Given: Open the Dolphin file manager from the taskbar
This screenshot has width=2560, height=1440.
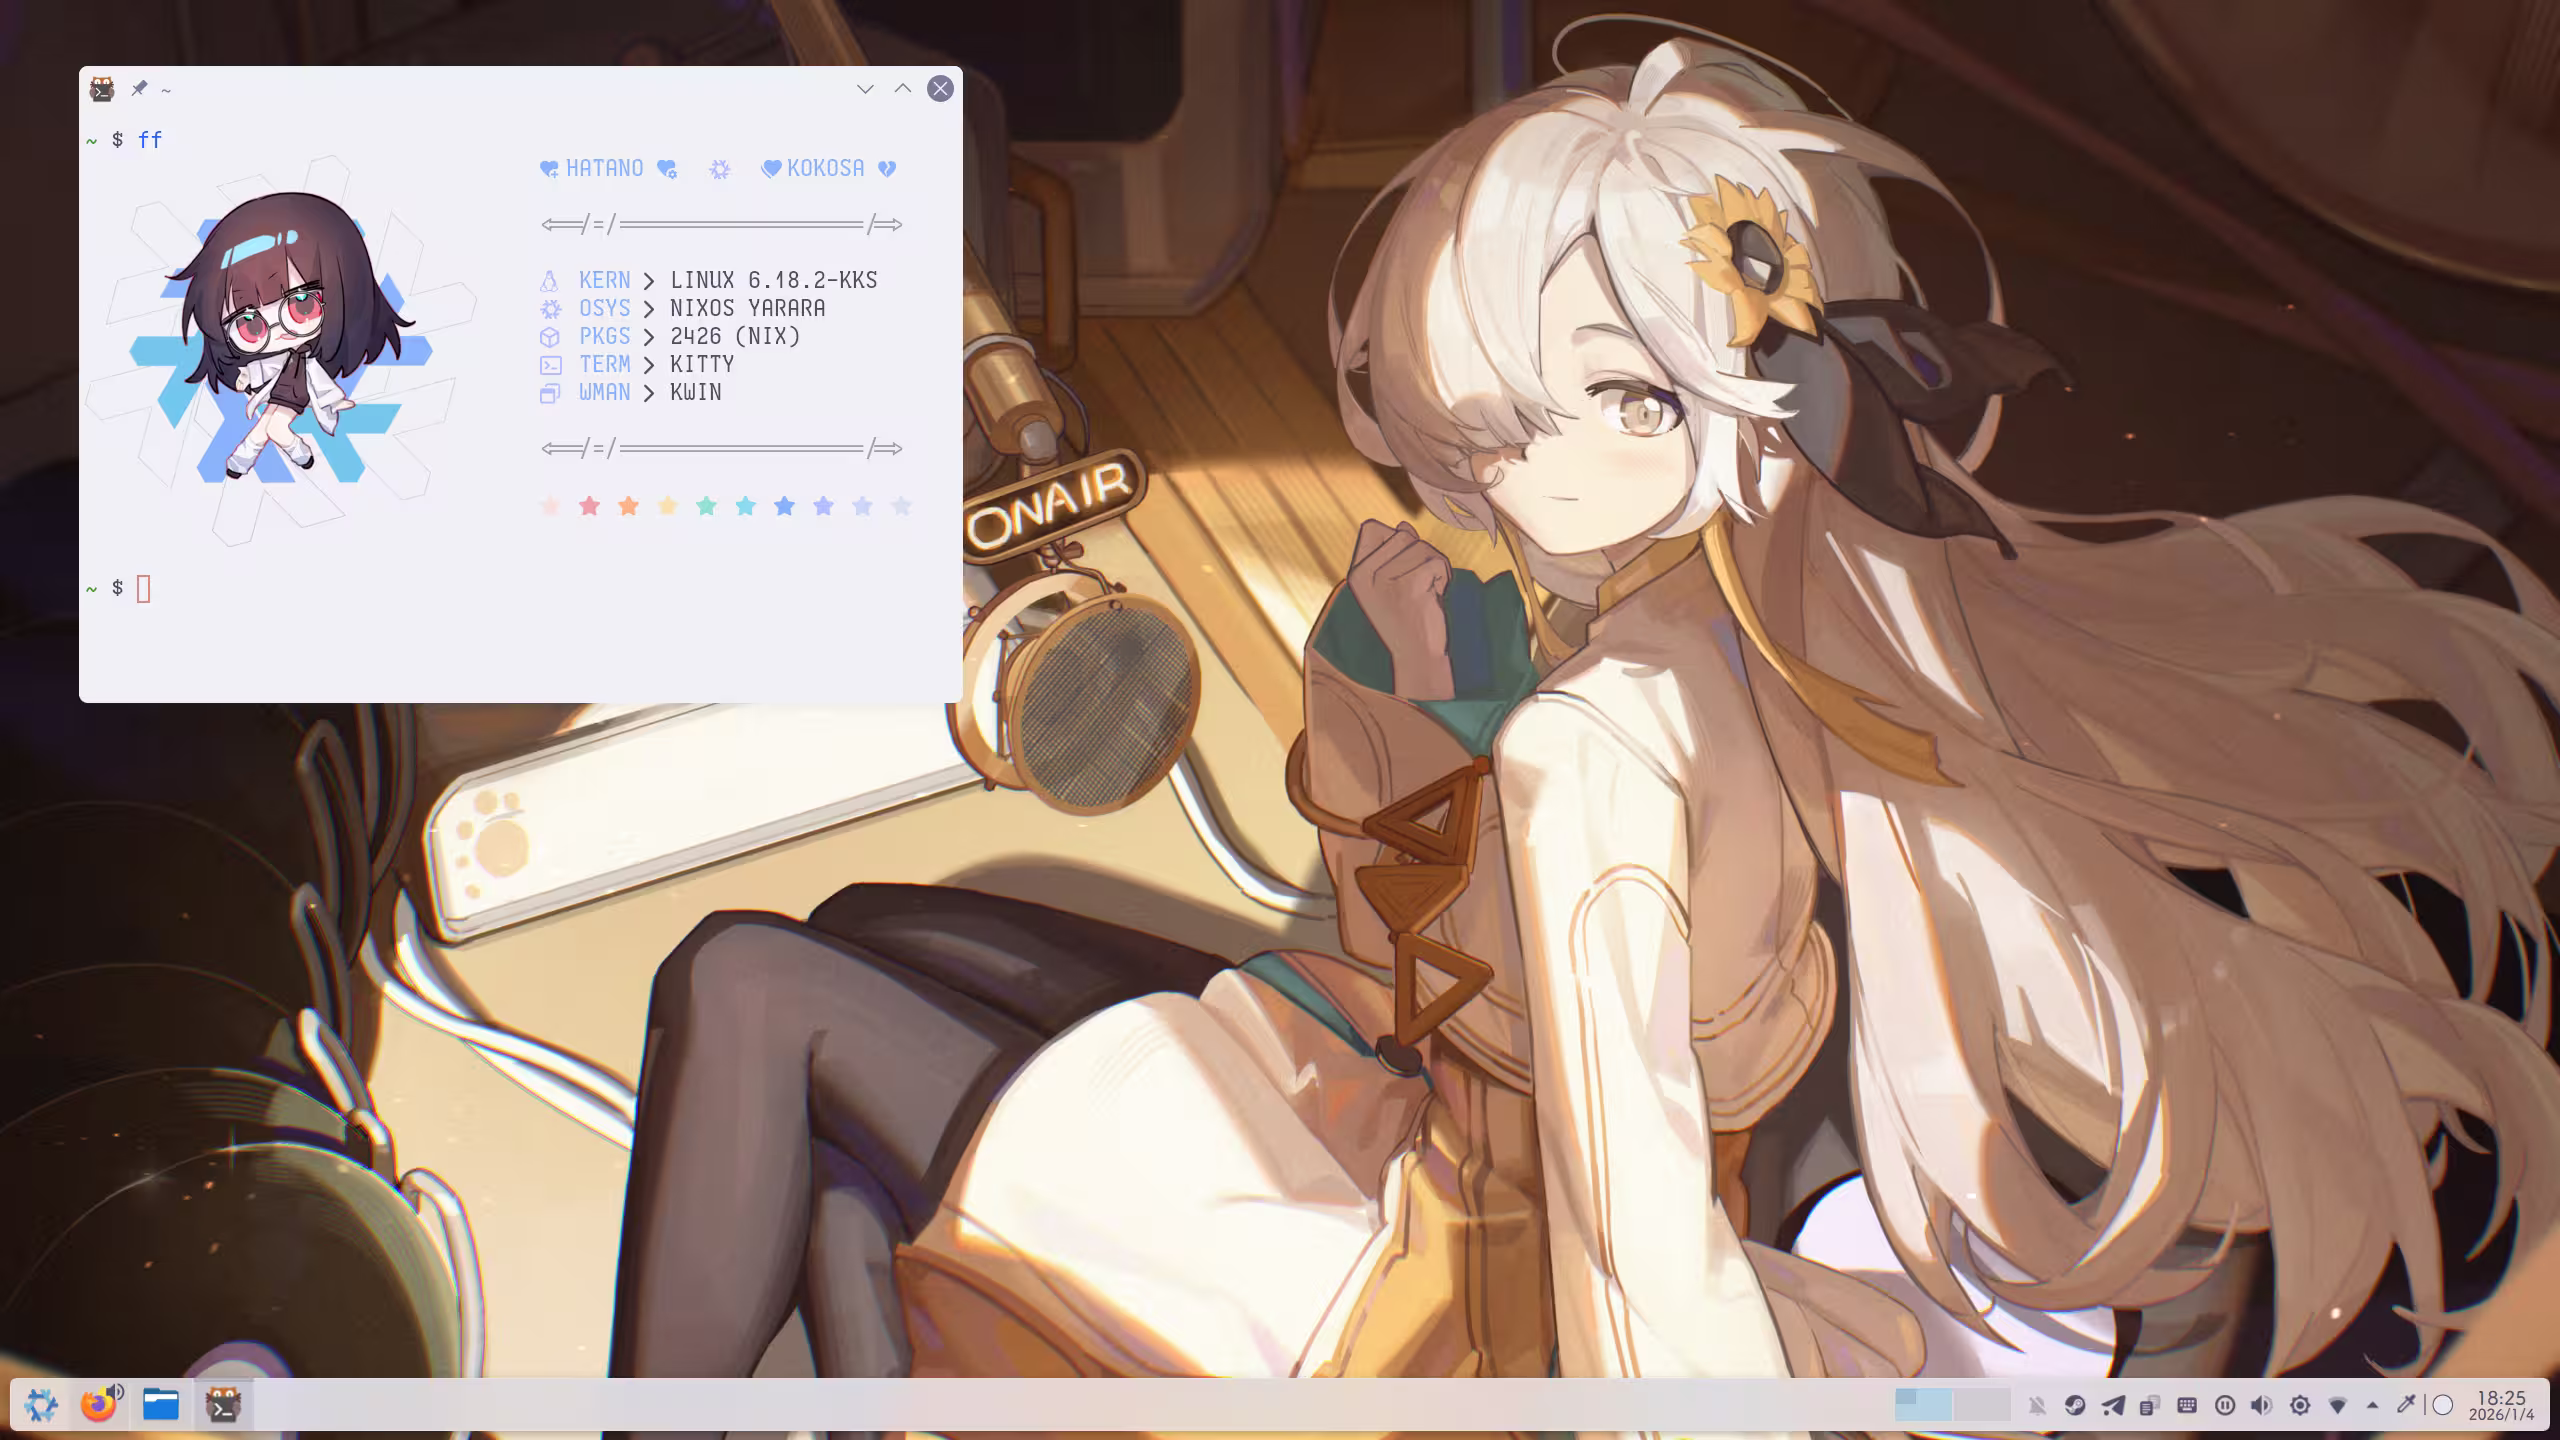Looking at the screenshot, I should pyautogui.click(x=160, y=1405).
